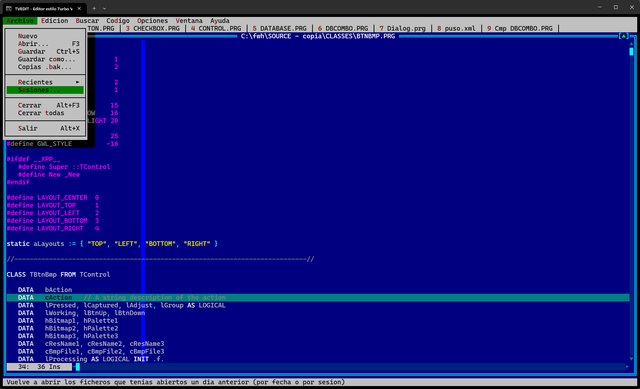640x389 pixels.
Task: Choose Cerrar todas entry
Action: coord(45,113)
